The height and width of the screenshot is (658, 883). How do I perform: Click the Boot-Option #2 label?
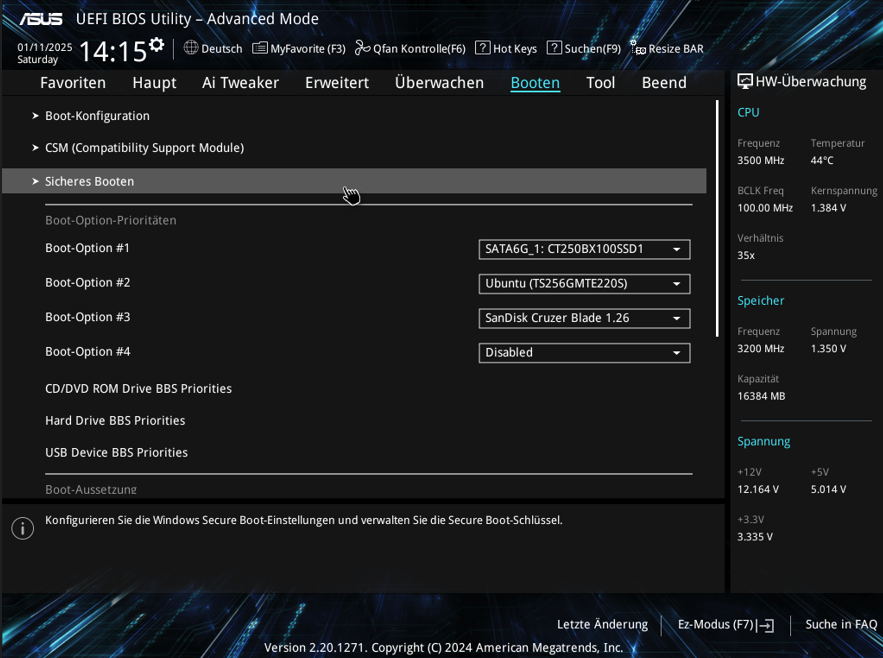(87, 282)
